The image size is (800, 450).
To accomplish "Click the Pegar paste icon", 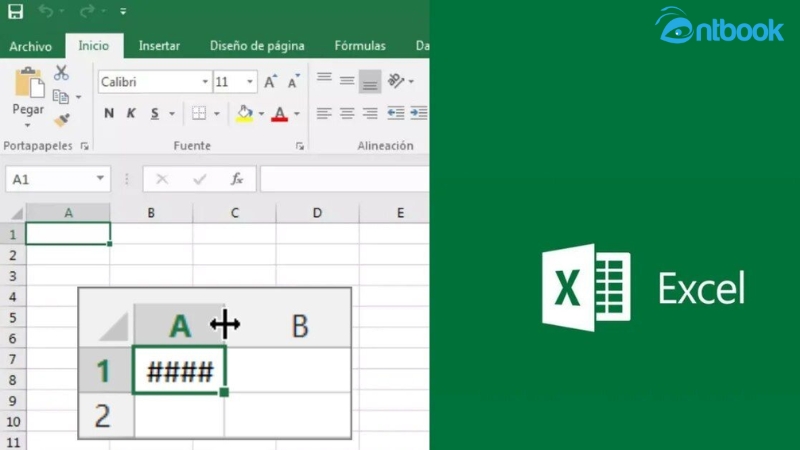I will (29, 83).
